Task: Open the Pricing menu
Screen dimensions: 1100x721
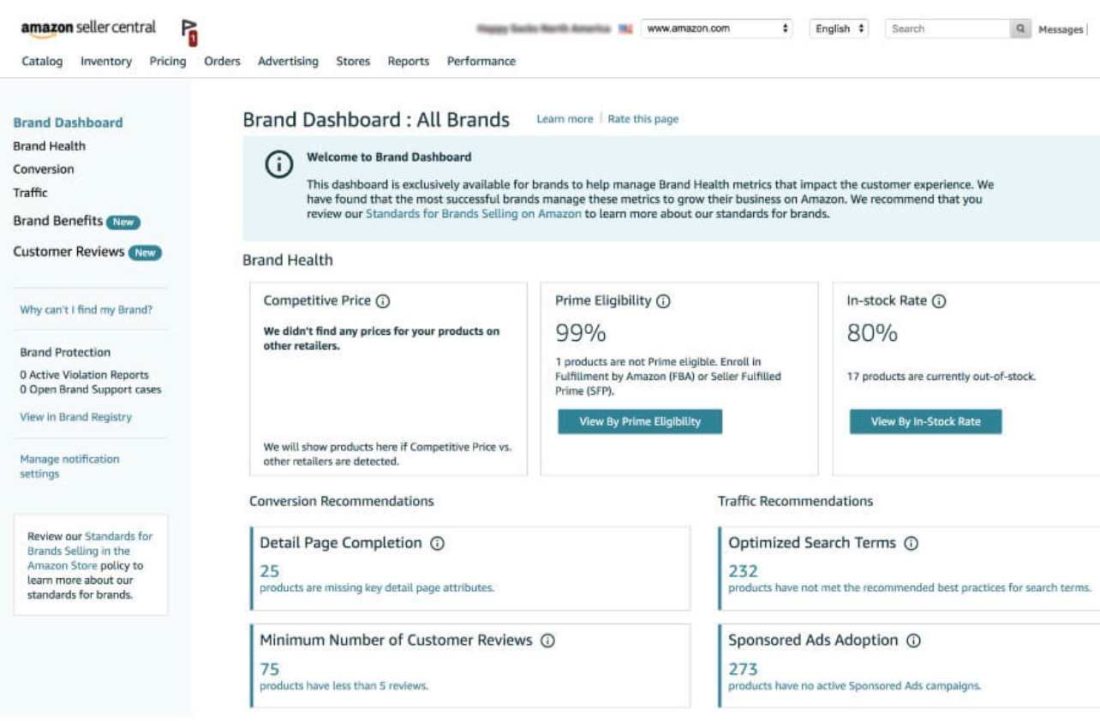Action: pos(168,61)
